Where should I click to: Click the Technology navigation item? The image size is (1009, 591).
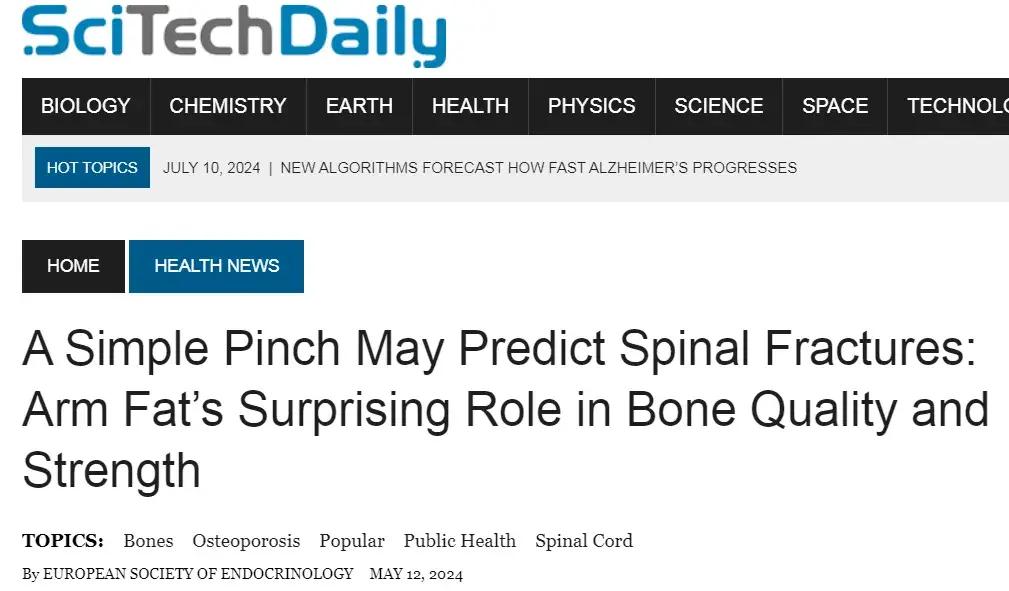tap(957, 106)
